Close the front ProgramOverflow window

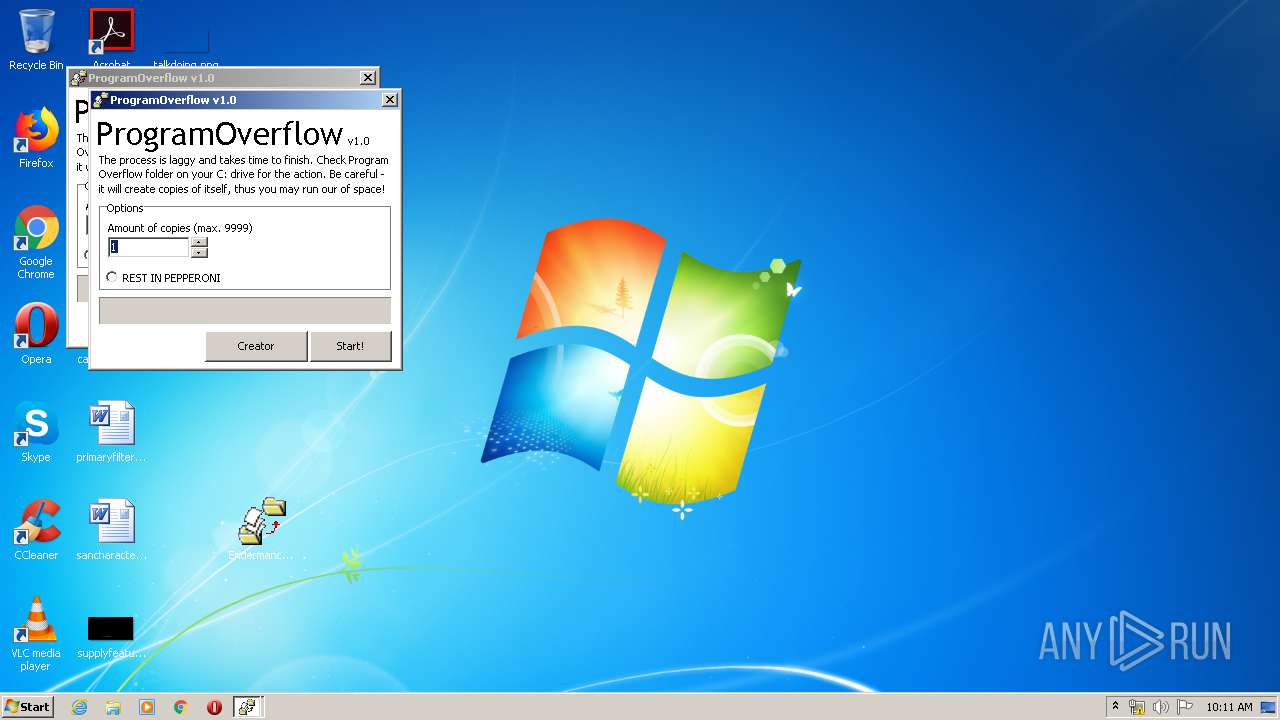pos(390,99)
